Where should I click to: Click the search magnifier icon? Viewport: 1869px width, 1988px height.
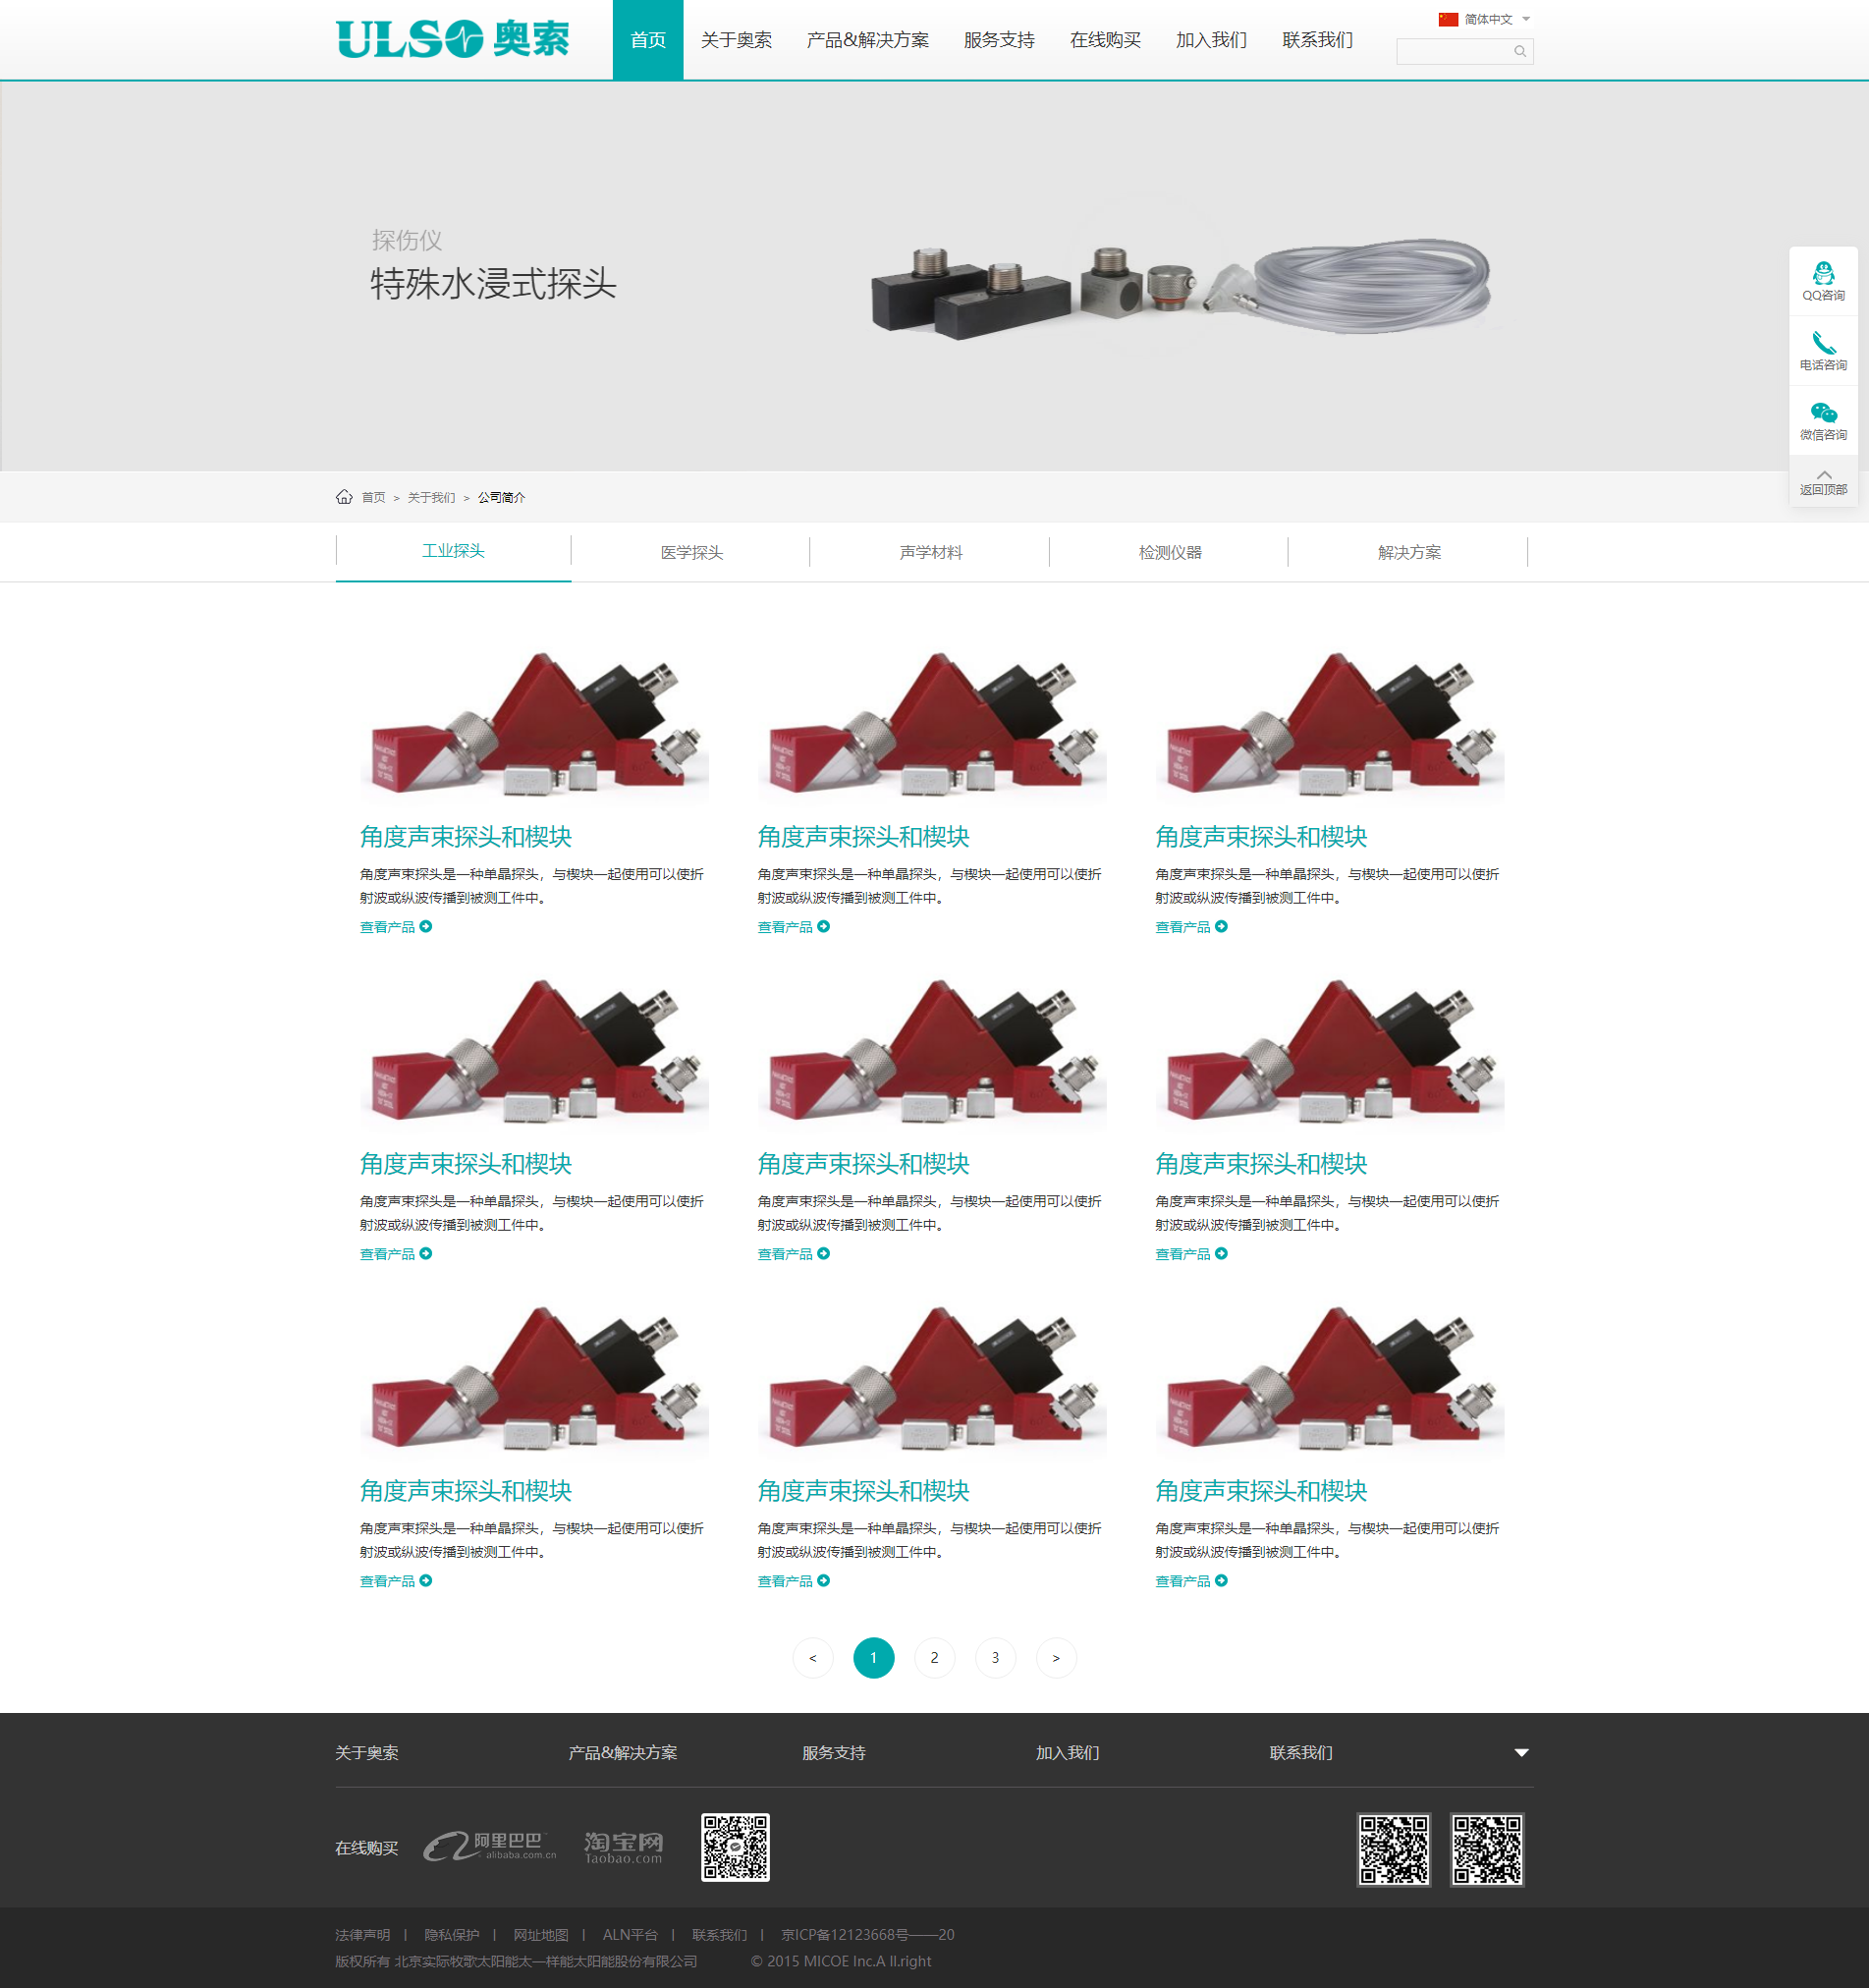click(x=1519, y=52)
